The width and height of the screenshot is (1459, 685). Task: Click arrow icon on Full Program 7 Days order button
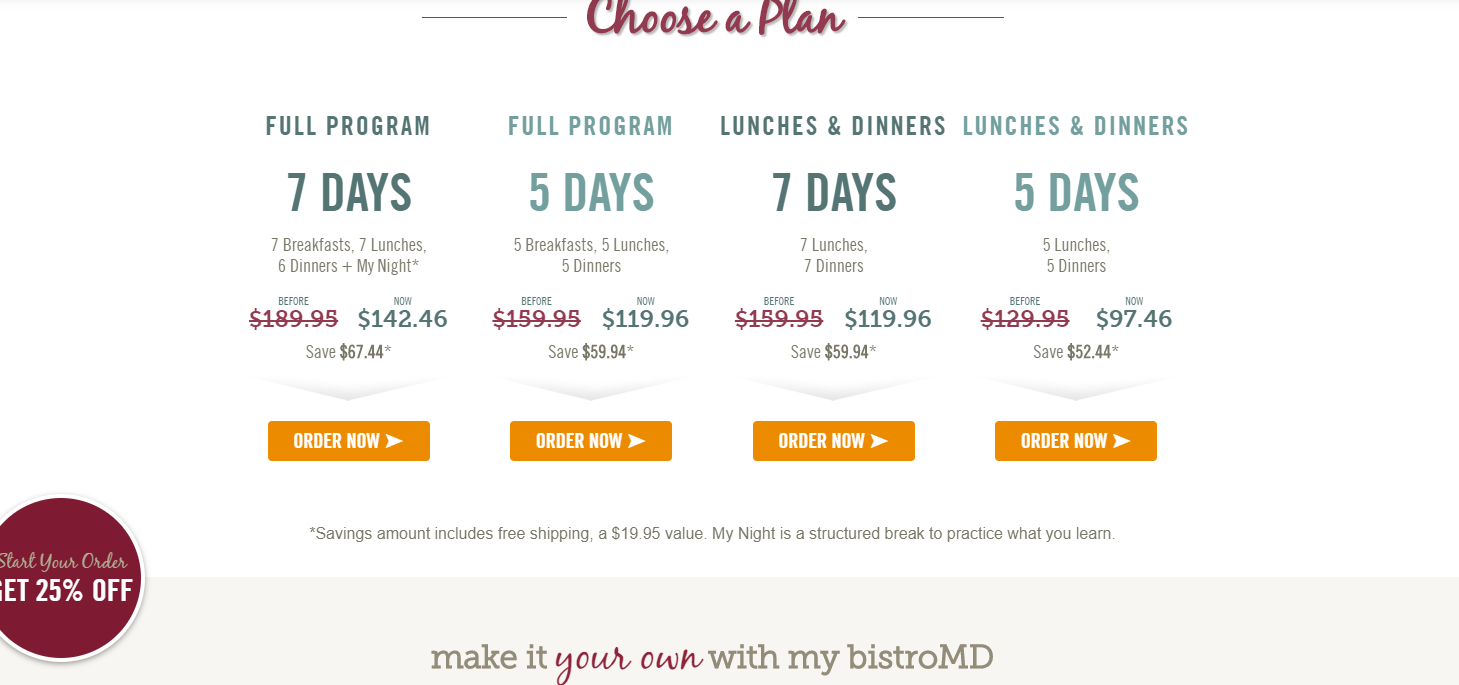[x=394, y=441]
